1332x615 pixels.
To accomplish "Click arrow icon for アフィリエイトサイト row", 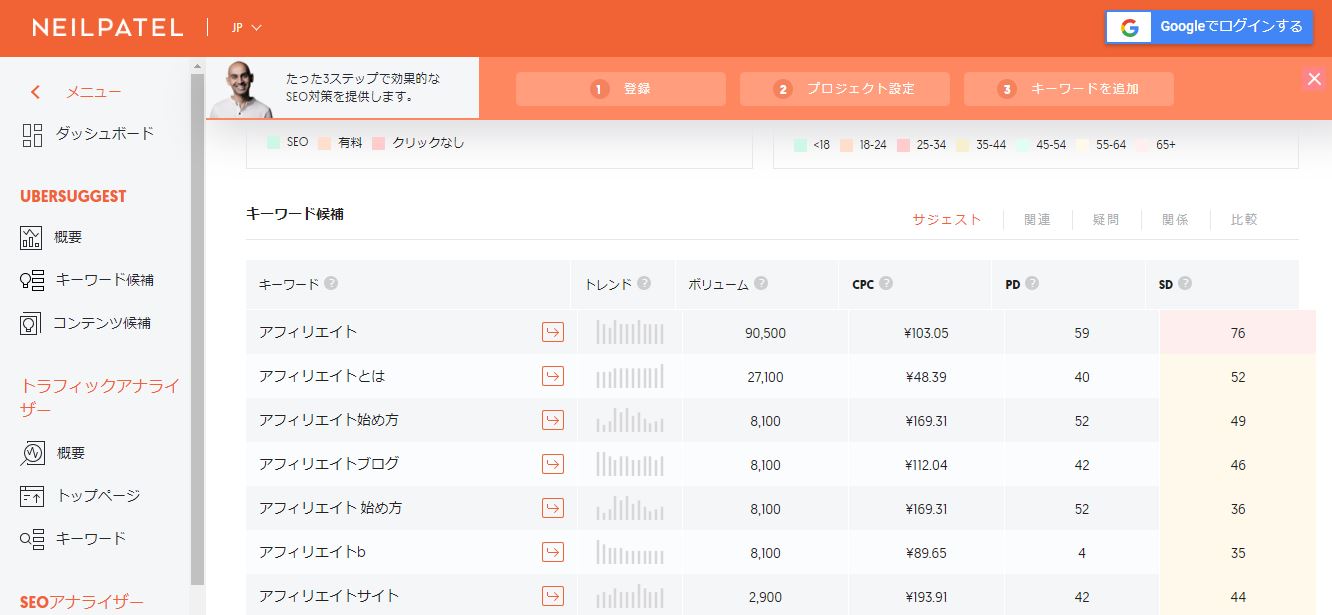I will (x=552, y=596).
